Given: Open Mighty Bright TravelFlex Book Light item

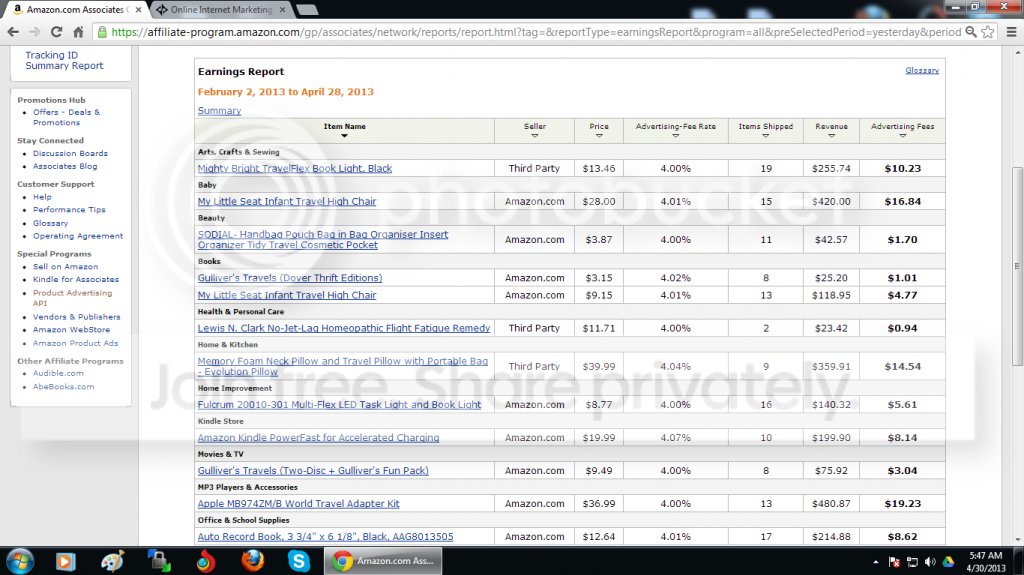Looking at the screenshot, I should click(x=295, y=168).
